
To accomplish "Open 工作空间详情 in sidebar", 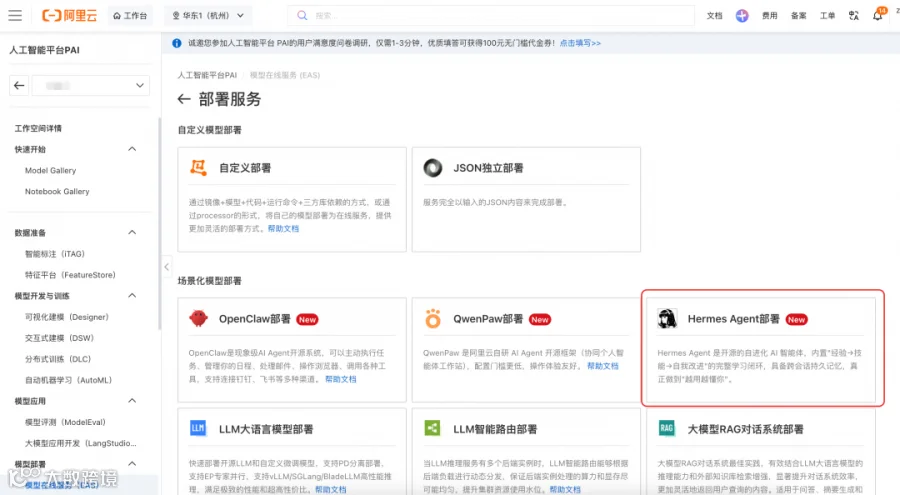I will click(x=38, y=128).
